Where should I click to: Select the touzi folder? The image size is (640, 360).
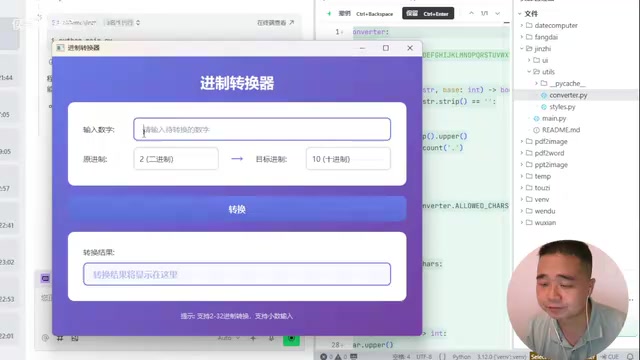(x=542, y=188)
